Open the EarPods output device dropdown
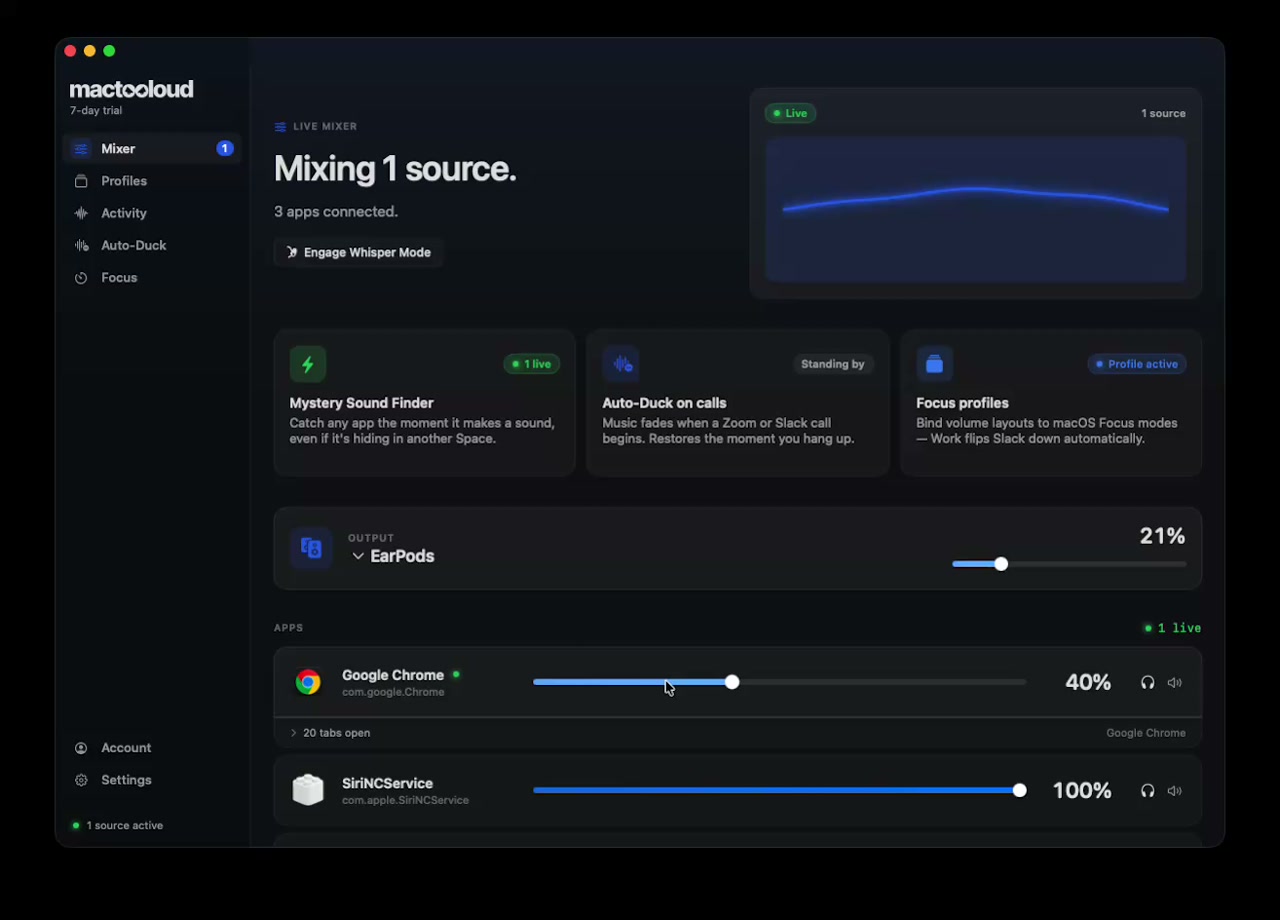Viewport: 1280px width, 920px height. point(392,556)
